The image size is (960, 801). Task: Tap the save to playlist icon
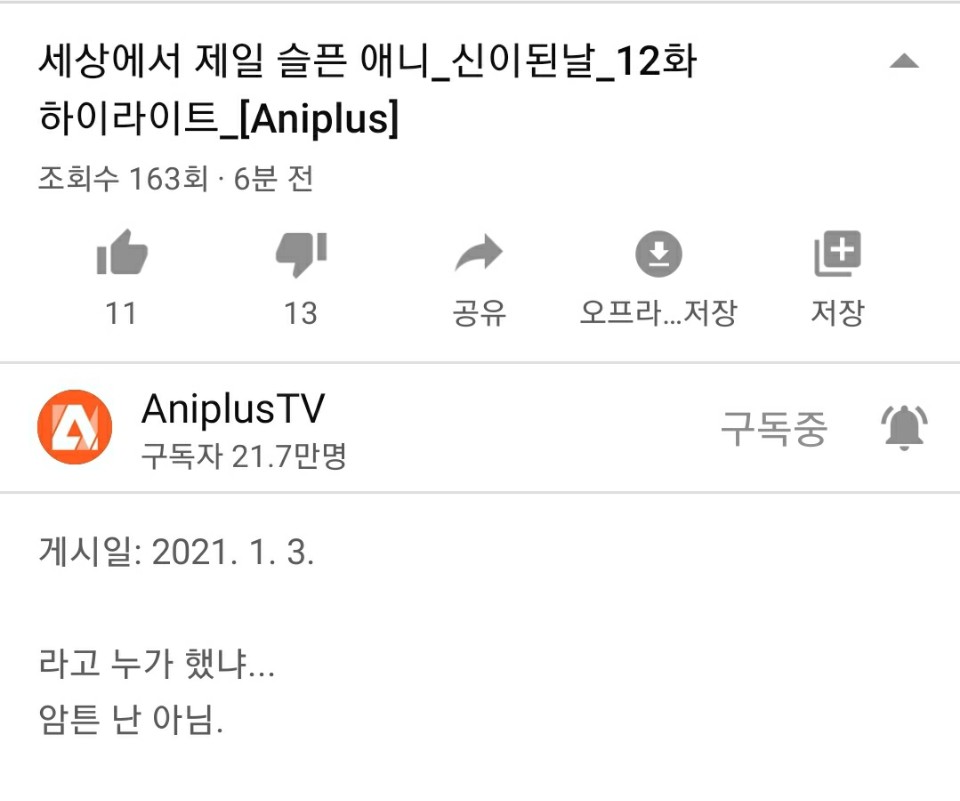(x=837, y=254)
